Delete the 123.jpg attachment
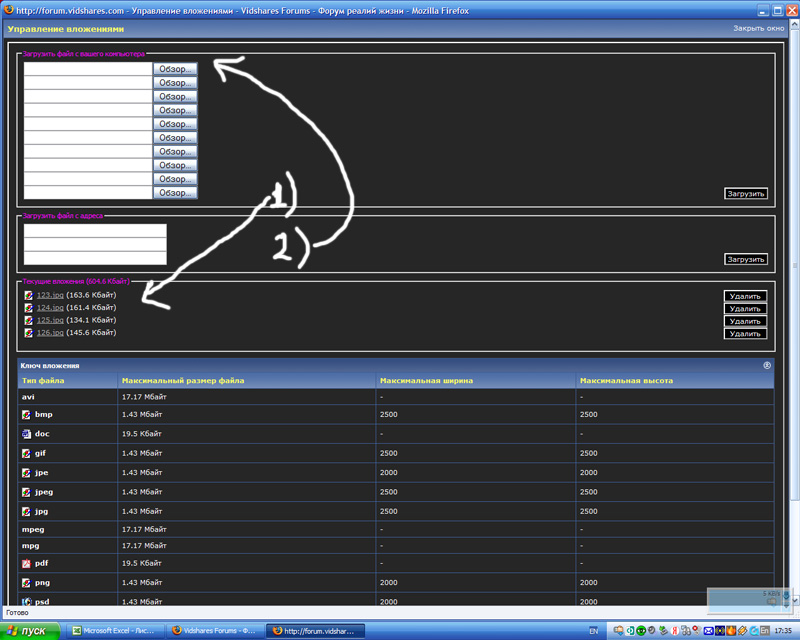The width and height of the screenshot is (800, 640). tap(745, 297)
